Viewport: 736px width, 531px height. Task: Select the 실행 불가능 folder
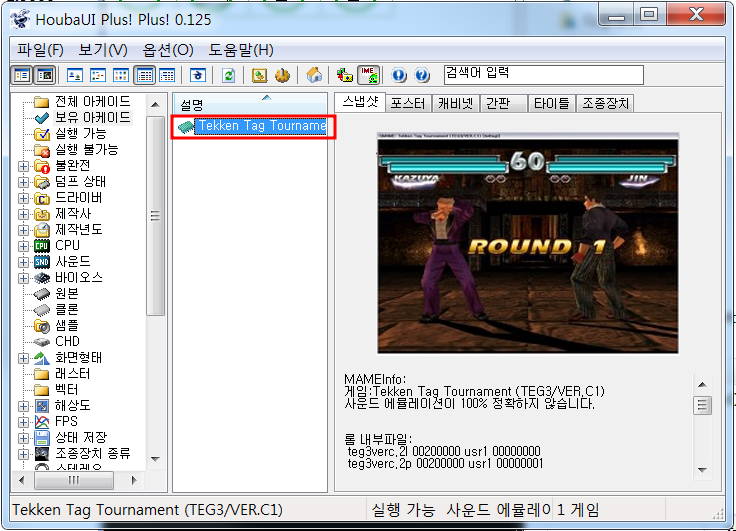point(87,149)
